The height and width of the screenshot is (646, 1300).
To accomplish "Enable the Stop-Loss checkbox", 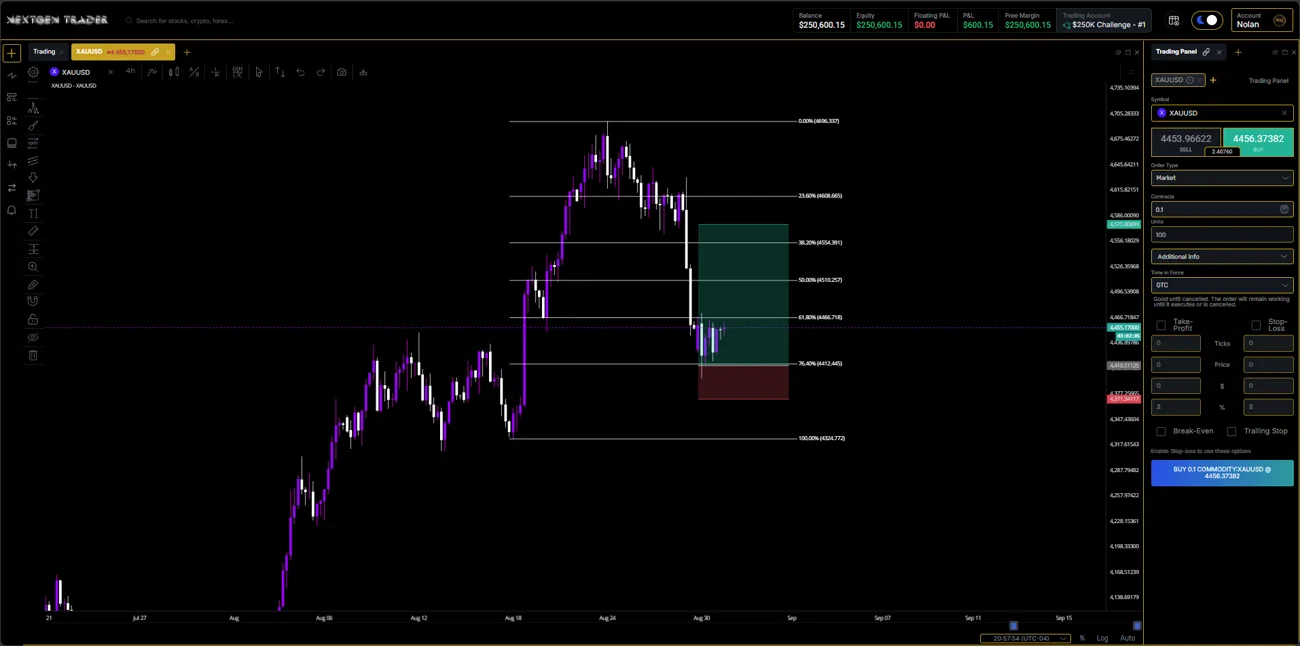I will tap(1256, 325).
